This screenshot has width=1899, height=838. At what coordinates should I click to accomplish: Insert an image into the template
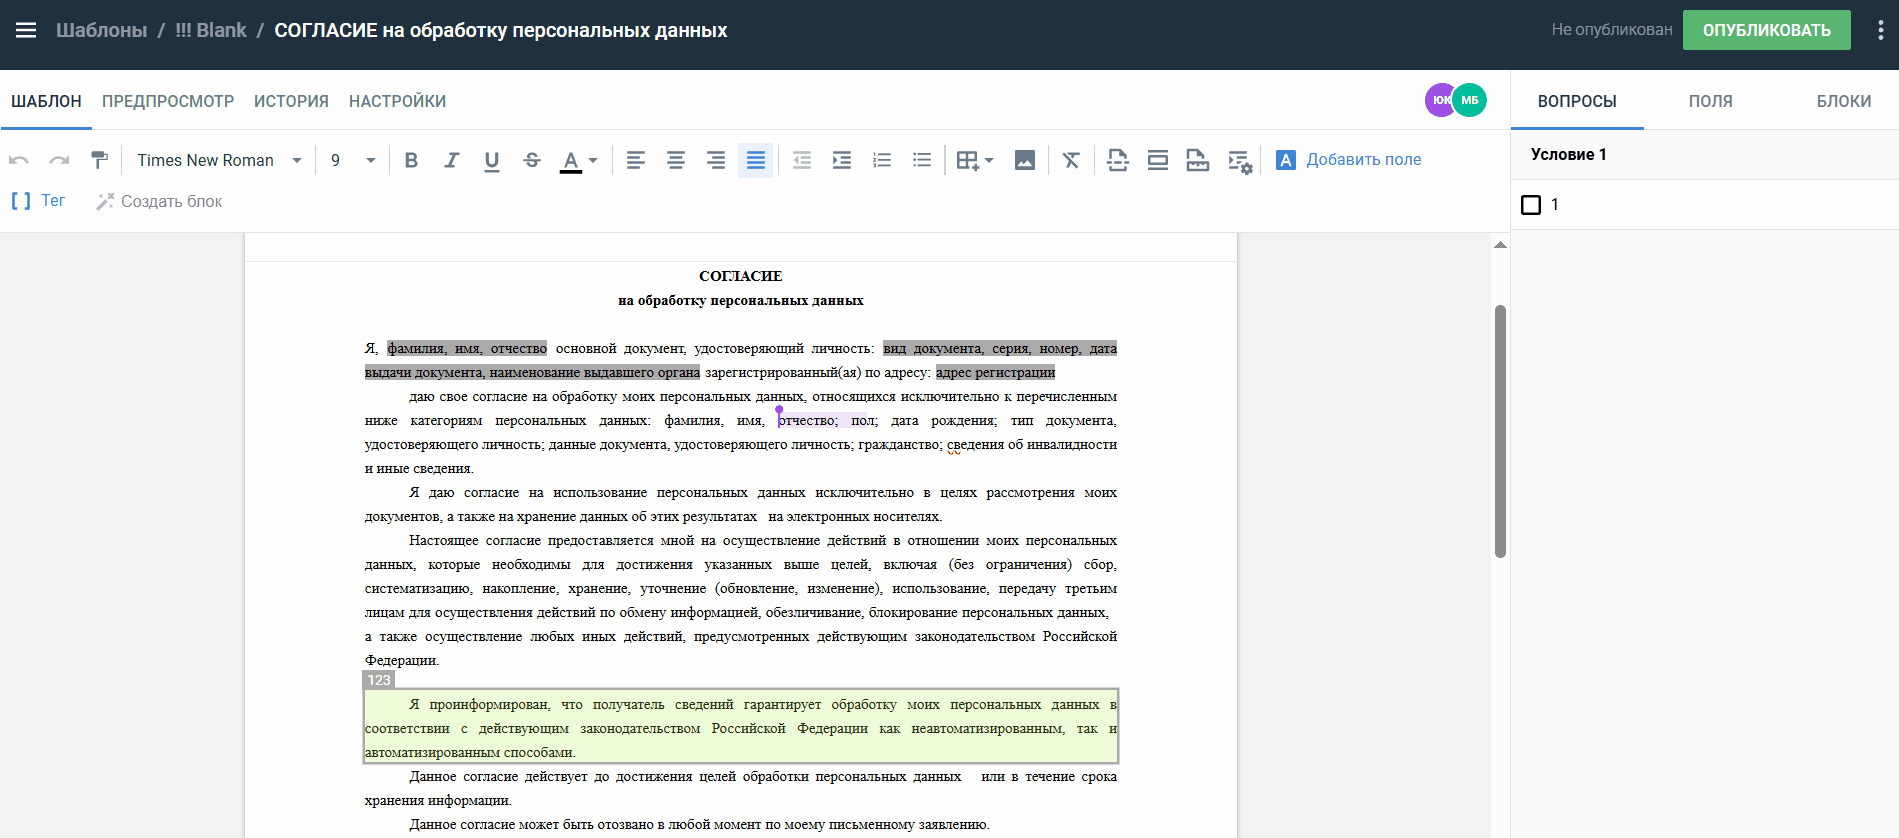point(1025,160)
